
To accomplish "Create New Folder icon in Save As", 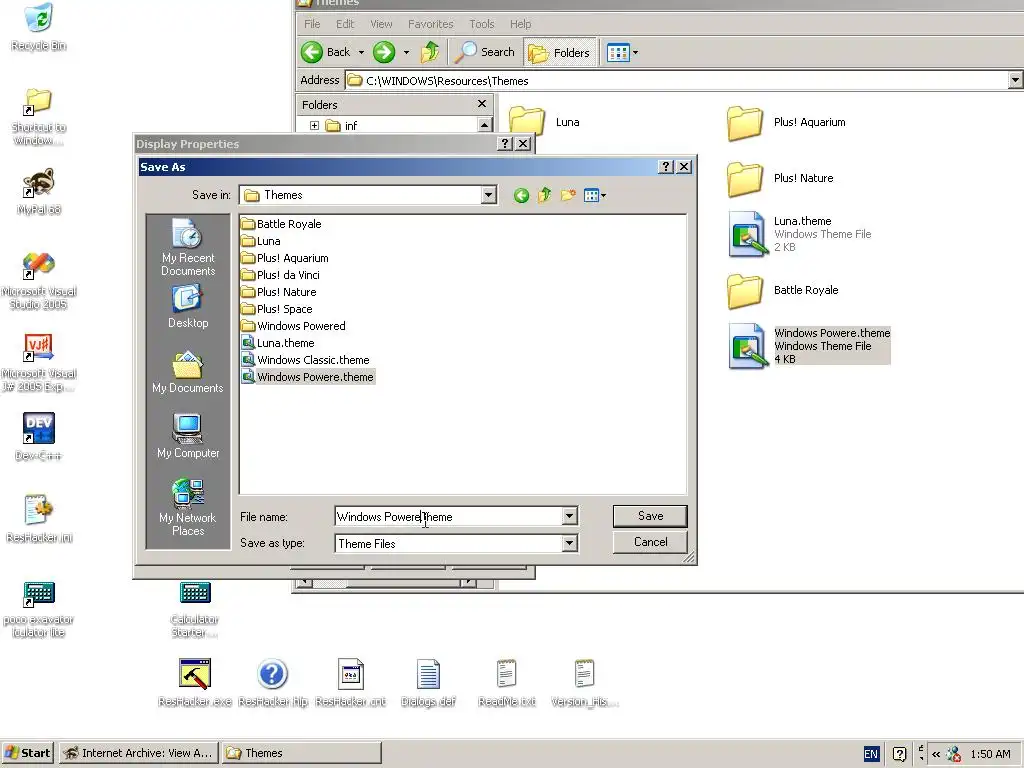I will [568, 195].
